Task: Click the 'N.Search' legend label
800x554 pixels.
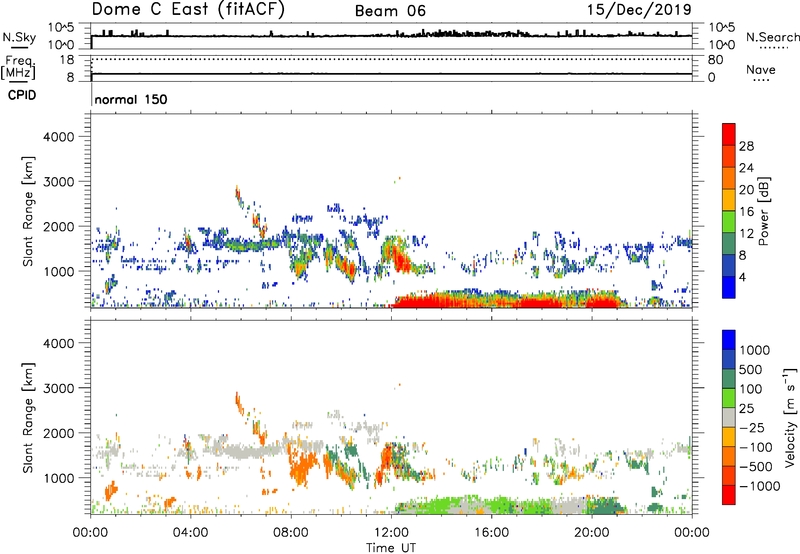Action: click(773, 37)
